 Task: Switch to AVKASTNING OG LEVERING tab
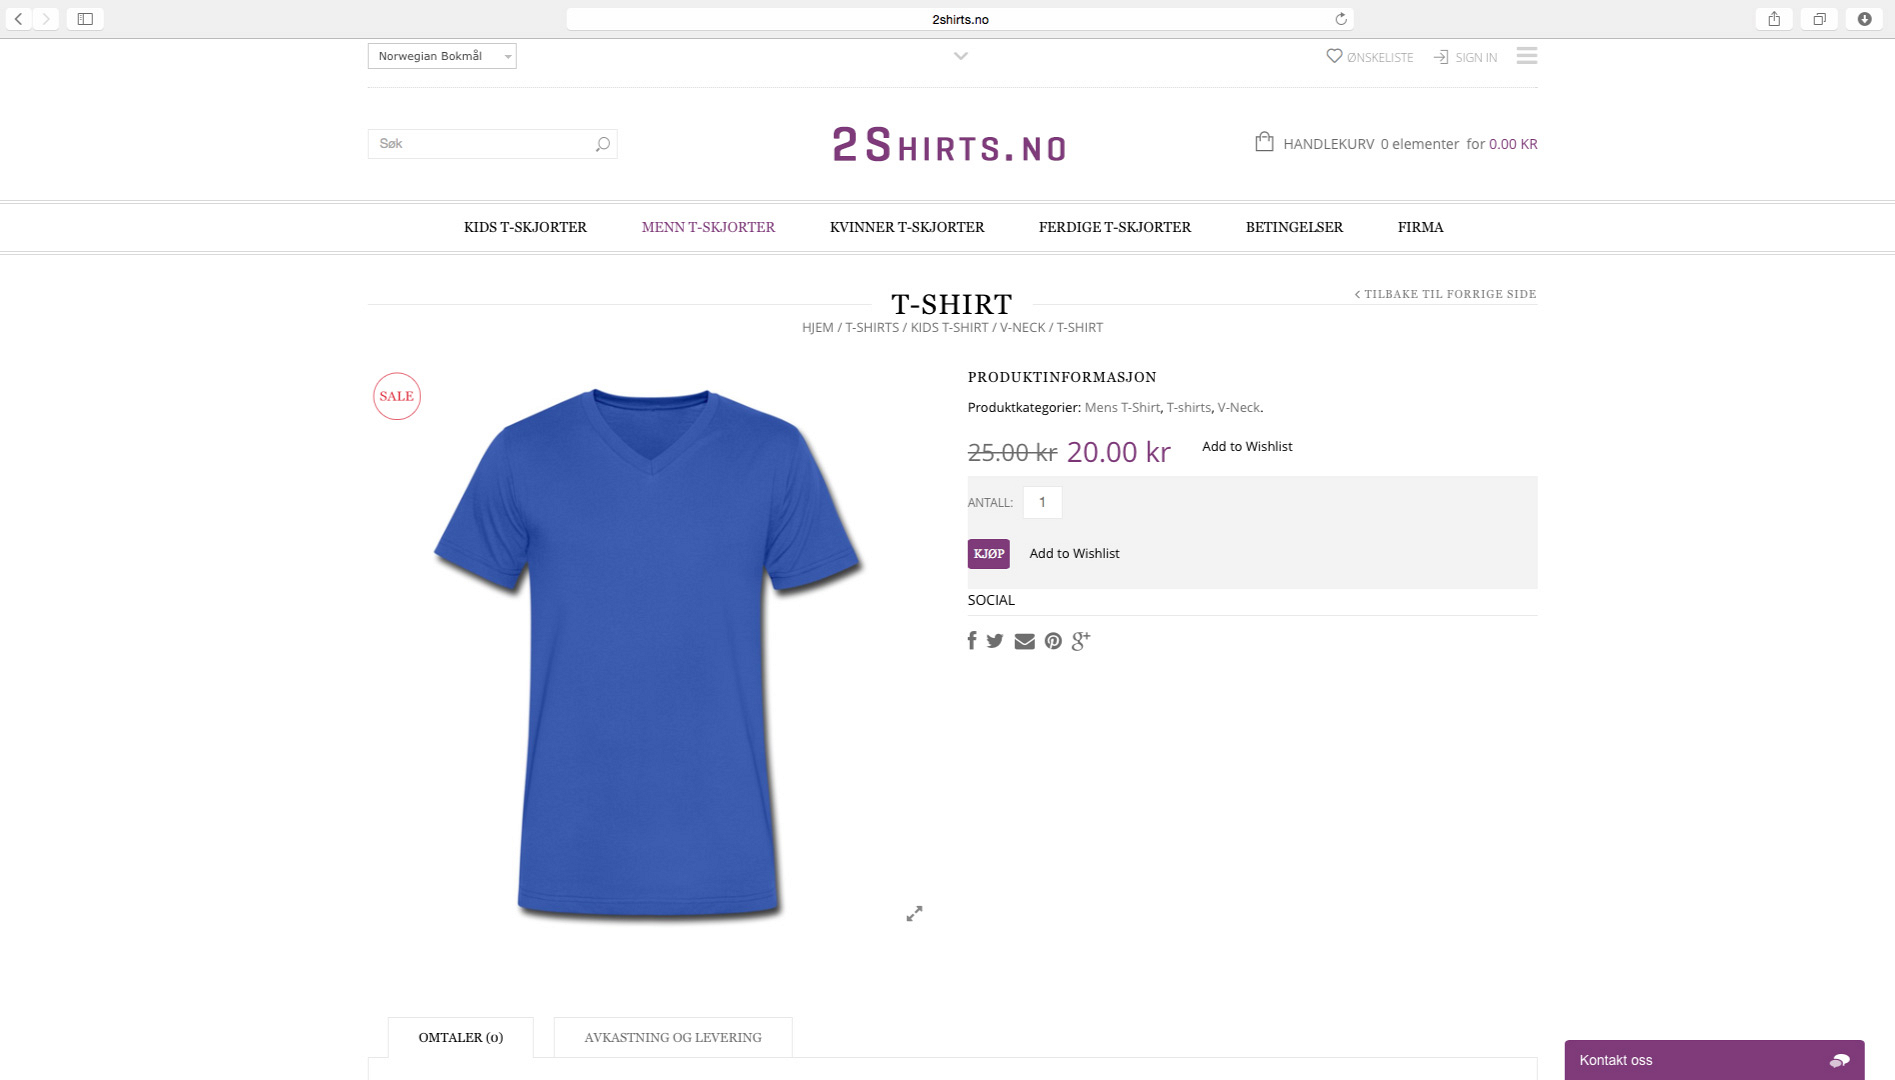tap(673, 1038)
